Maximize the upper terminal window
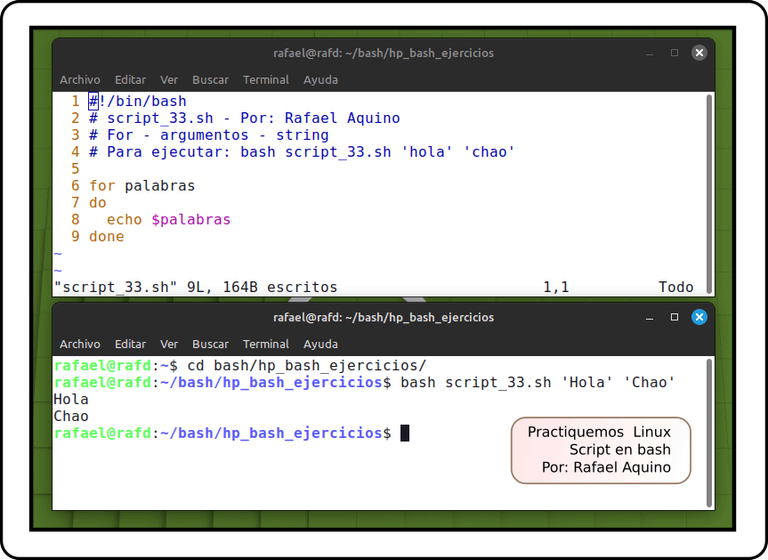The image size is (768, 560). 674,53
